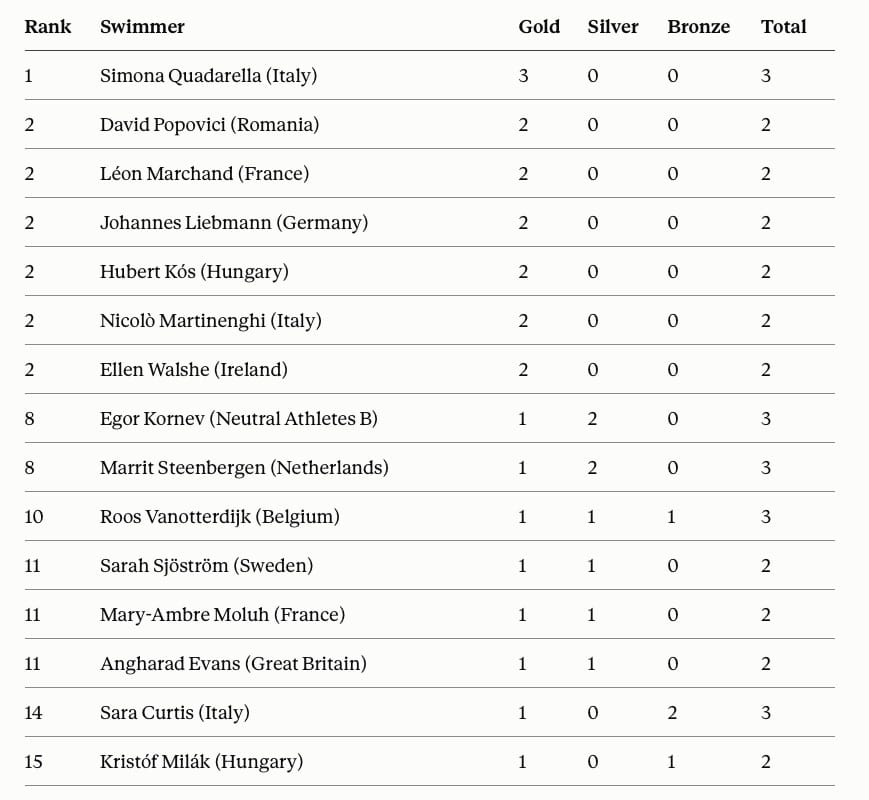The height and width of the screenshot is (800, 869).
Task: Click the Total column header
Action: pos(784,27)
